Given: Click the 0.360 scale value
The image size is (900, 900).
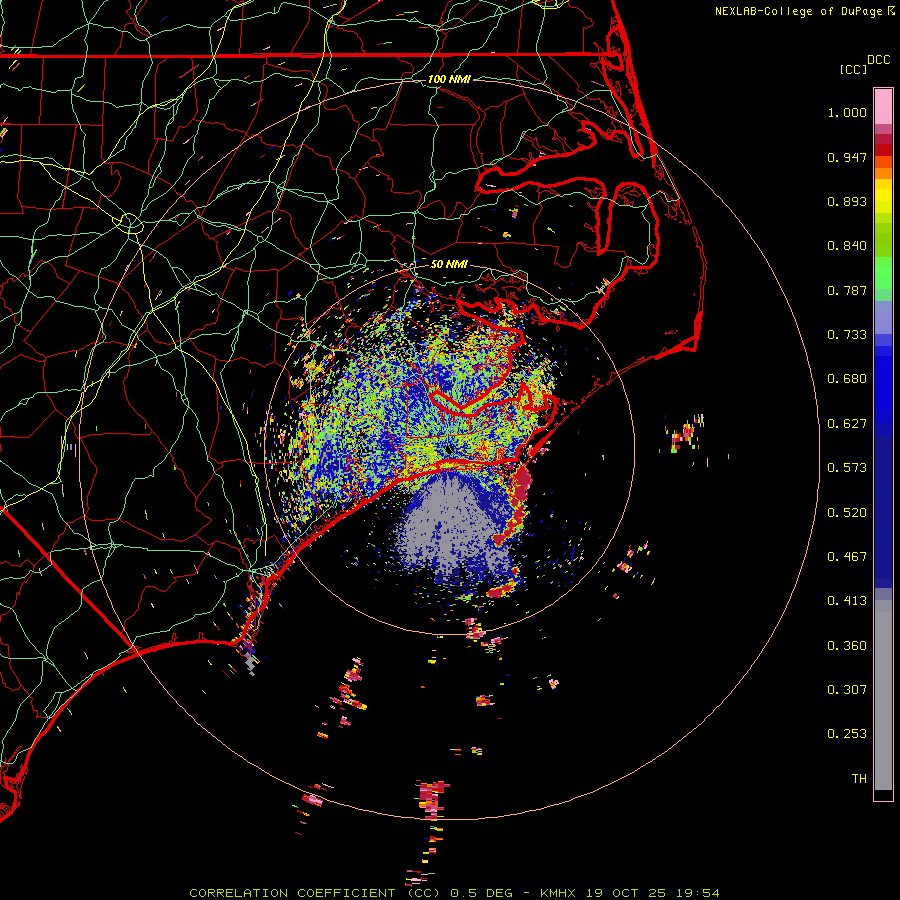Looking at the screenshot, I should pos(847,646).
